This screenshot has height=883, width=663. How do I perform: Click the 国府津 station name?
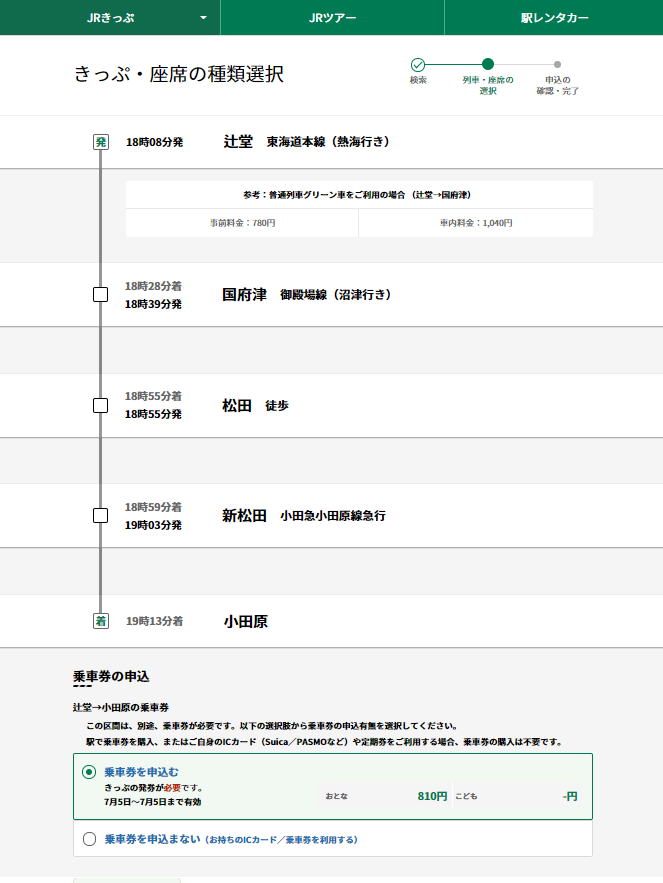click(244, 295)
